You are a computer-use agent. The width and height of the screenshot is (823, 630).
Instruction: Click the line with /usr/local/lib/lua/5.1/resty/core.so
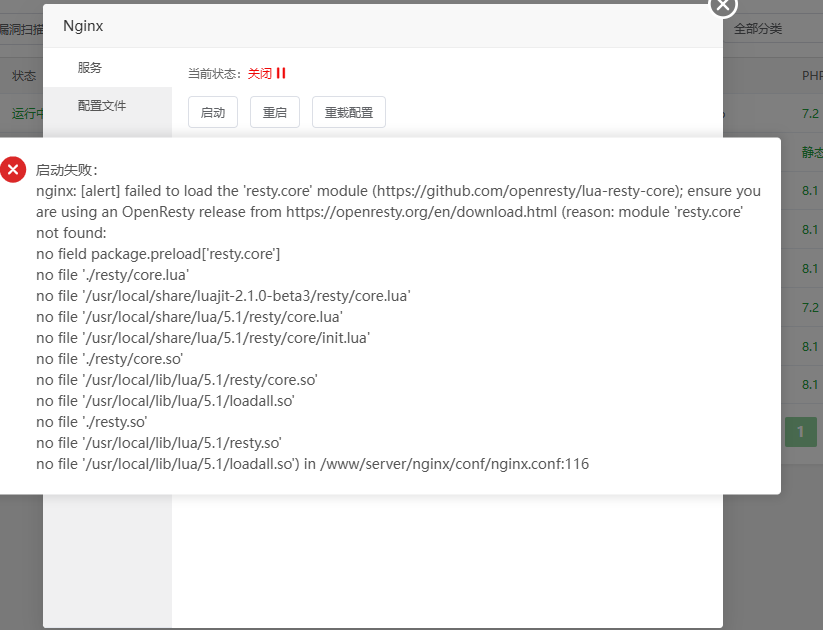tap(177, 380)
